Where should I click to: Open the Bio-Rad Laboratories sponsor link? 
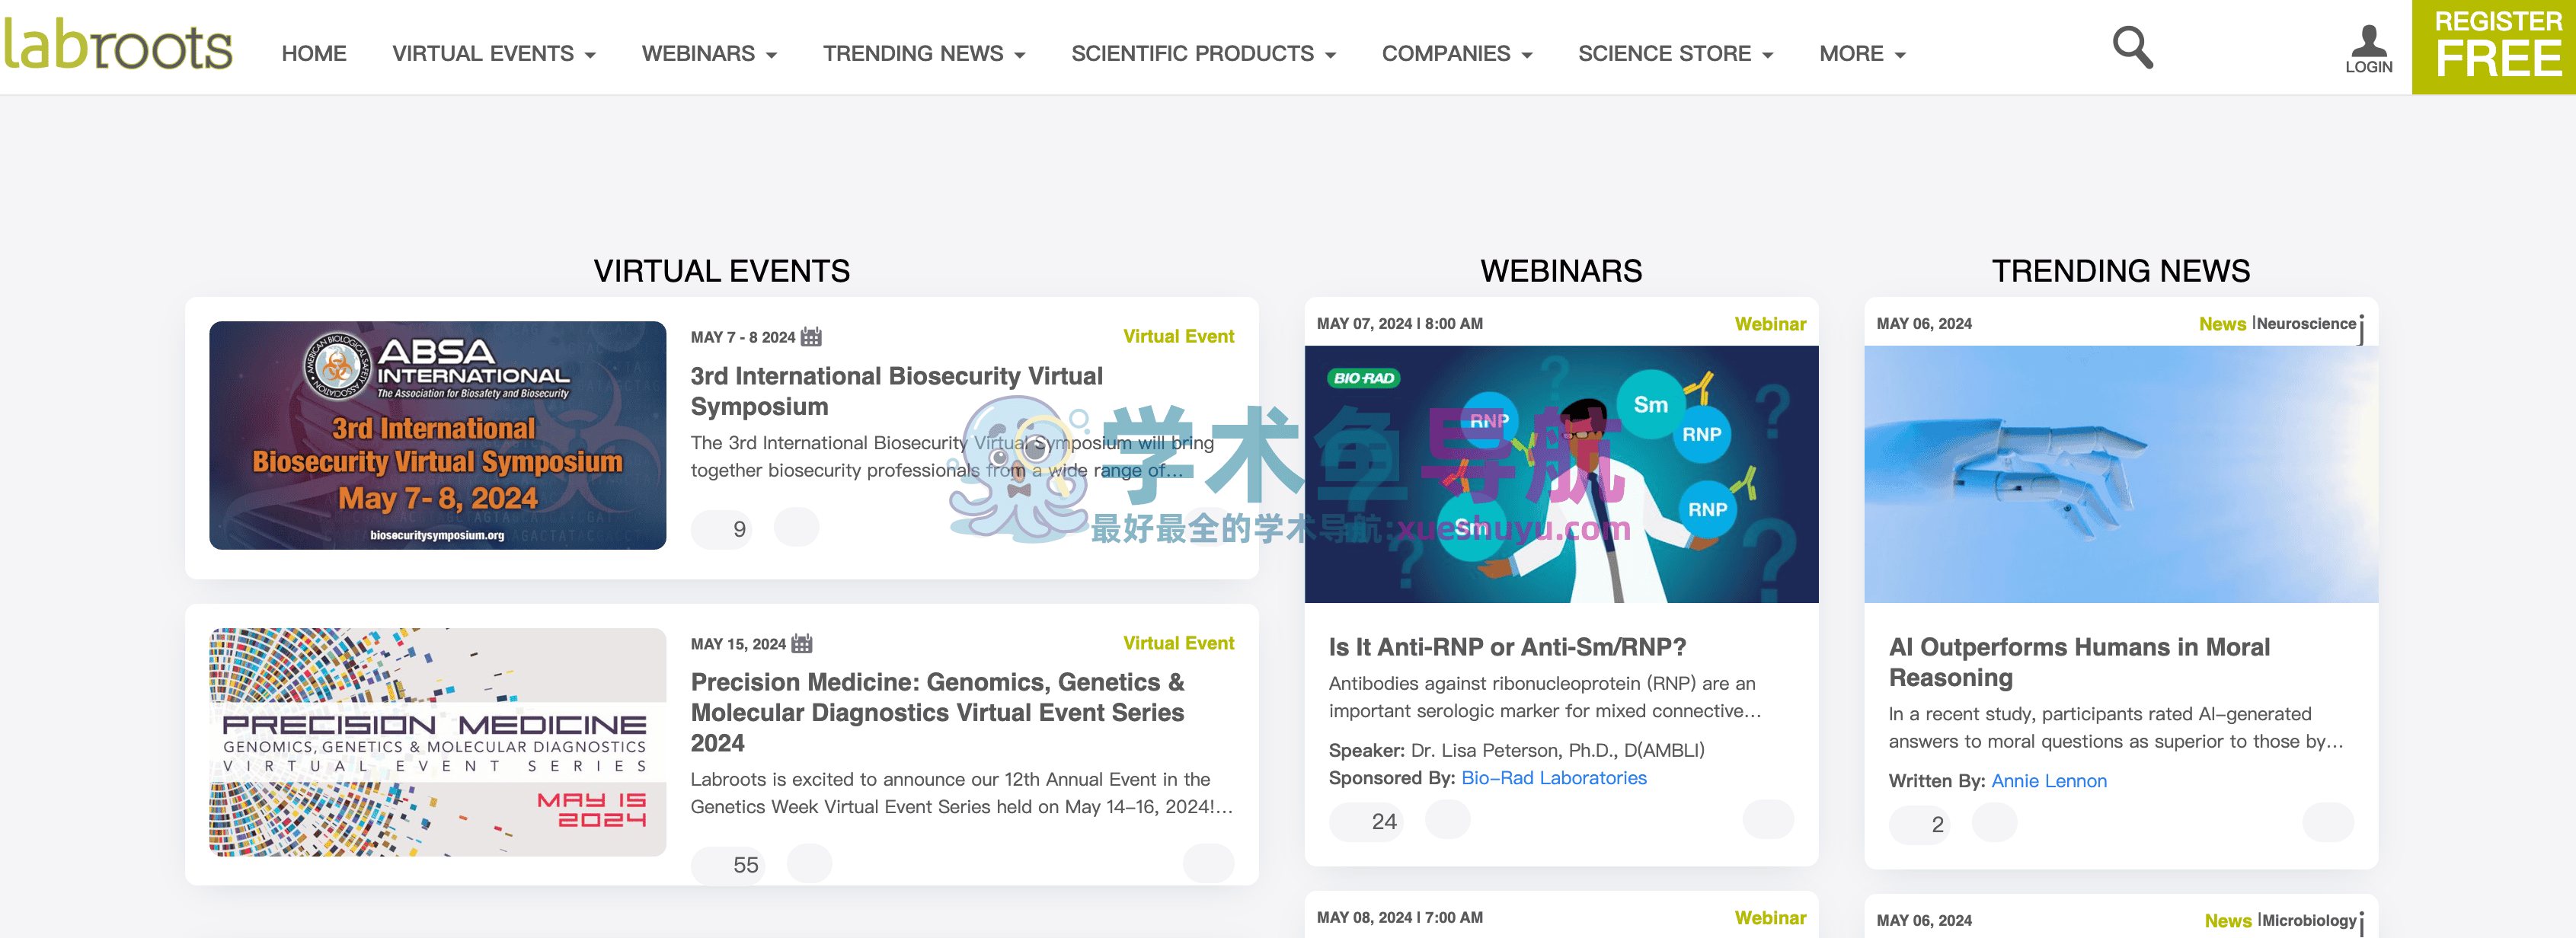click(1553, 777)
